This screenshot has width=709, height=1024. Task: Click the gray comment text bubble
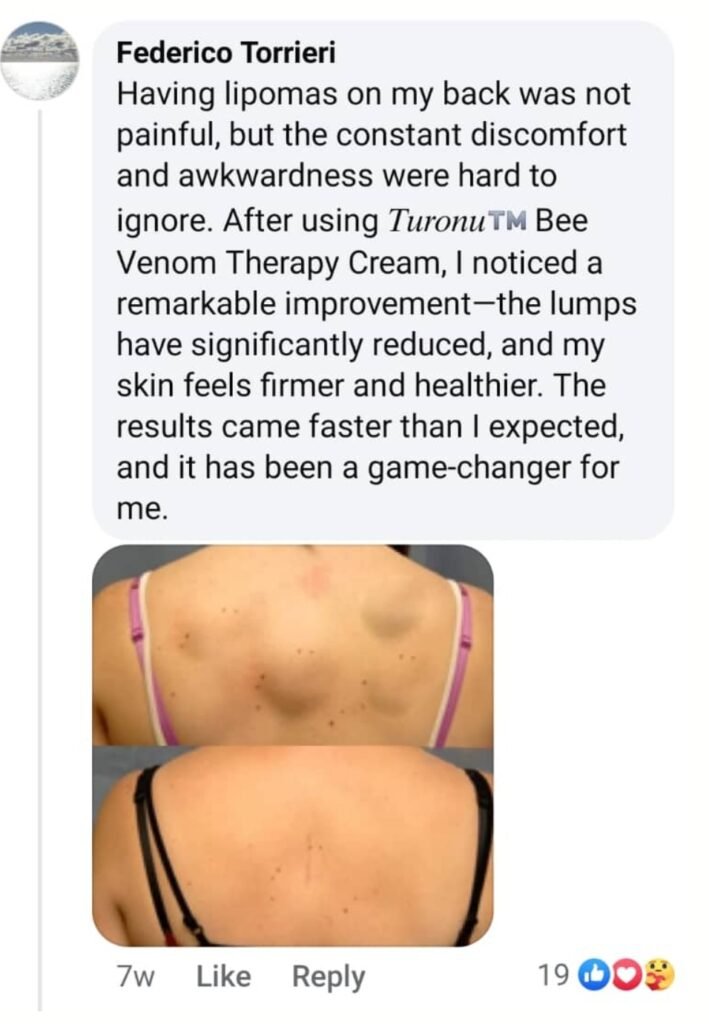click(383, 280)
